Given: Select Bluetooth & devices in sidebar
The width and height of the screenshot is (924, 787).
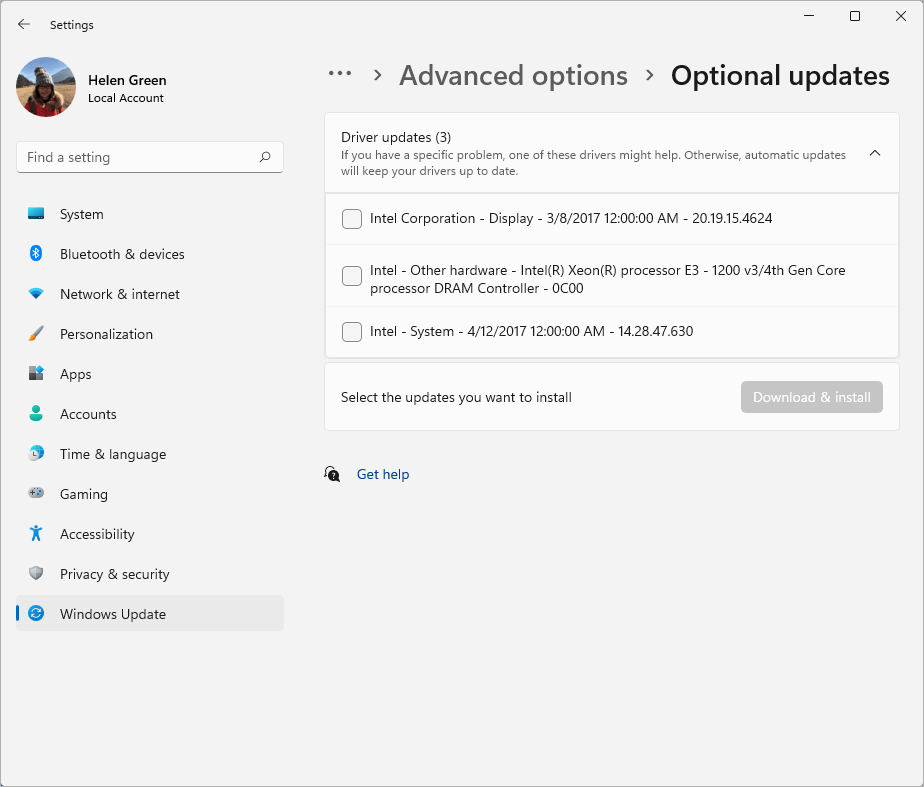Looking at the screenshot, I should click(121, 254).
